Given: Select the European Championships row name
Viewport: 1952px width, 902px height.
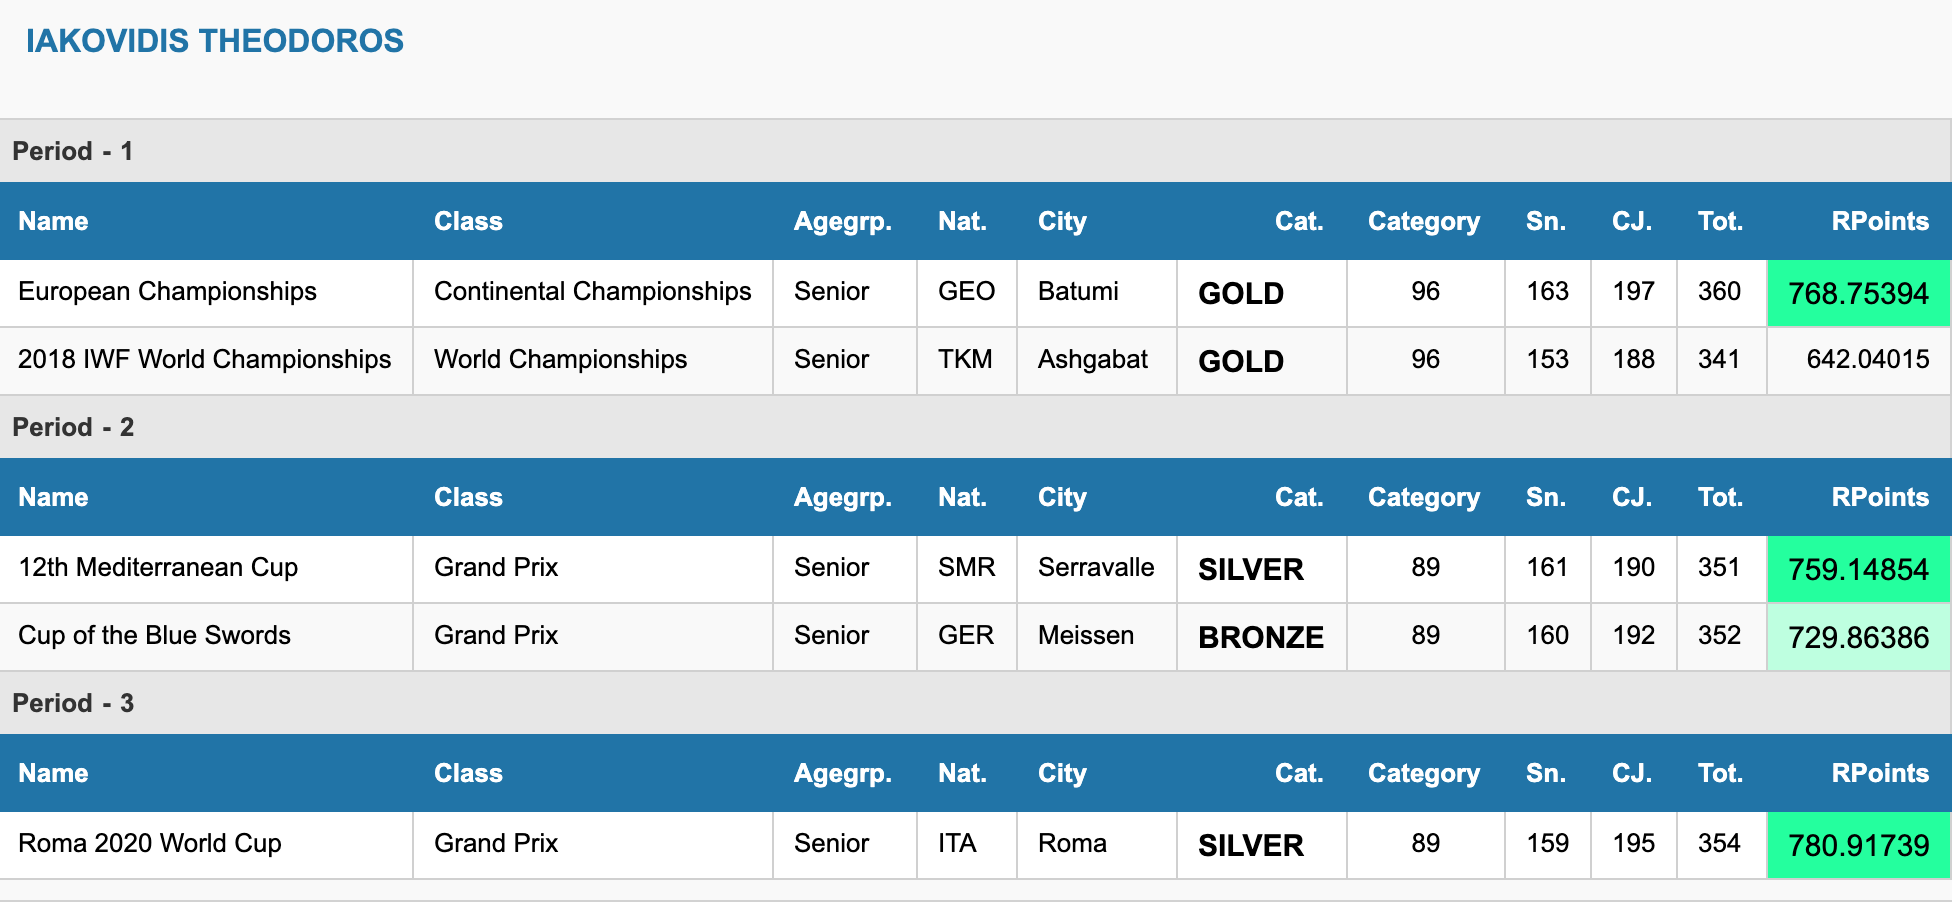Looking at the screenshot, I should point(167,291).
